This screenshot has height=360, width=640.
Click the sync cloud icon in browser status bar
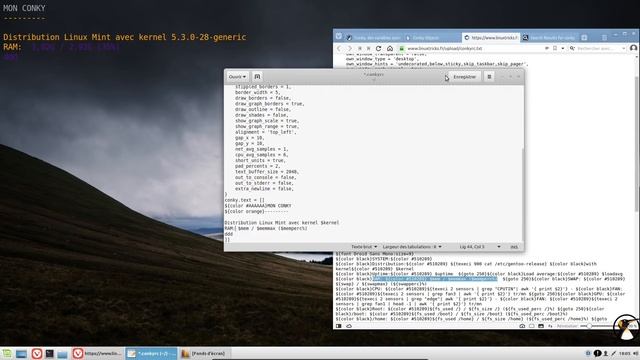pos(349,326)
